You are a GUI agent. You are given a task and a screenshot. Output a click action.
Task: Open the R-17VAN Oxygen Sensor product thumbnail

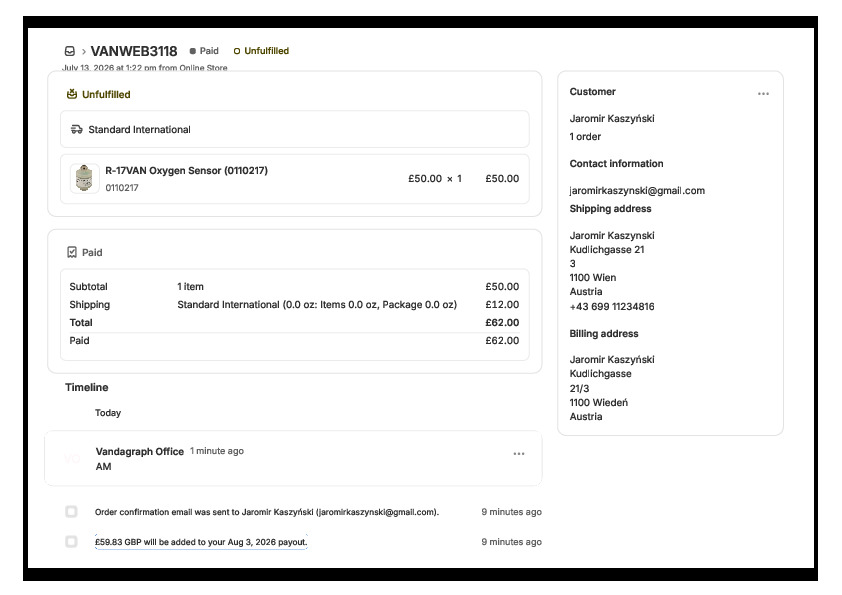coord(84,178)
